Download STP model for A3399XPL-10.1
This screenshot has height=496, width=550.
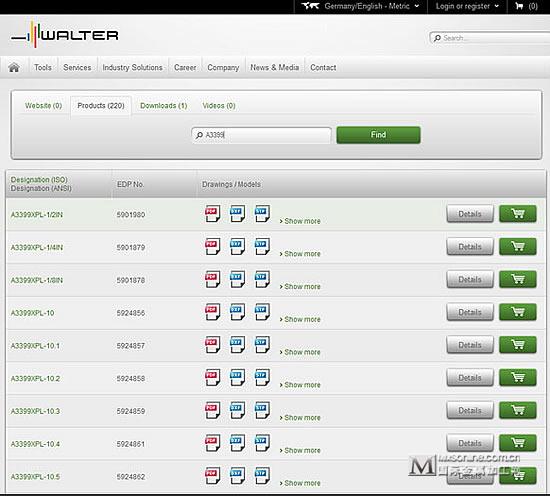pos(262,345)
